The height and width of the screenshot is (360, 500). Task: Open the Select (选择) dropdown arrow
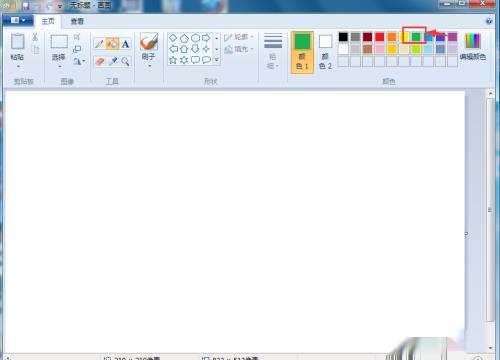click(60, 66)
